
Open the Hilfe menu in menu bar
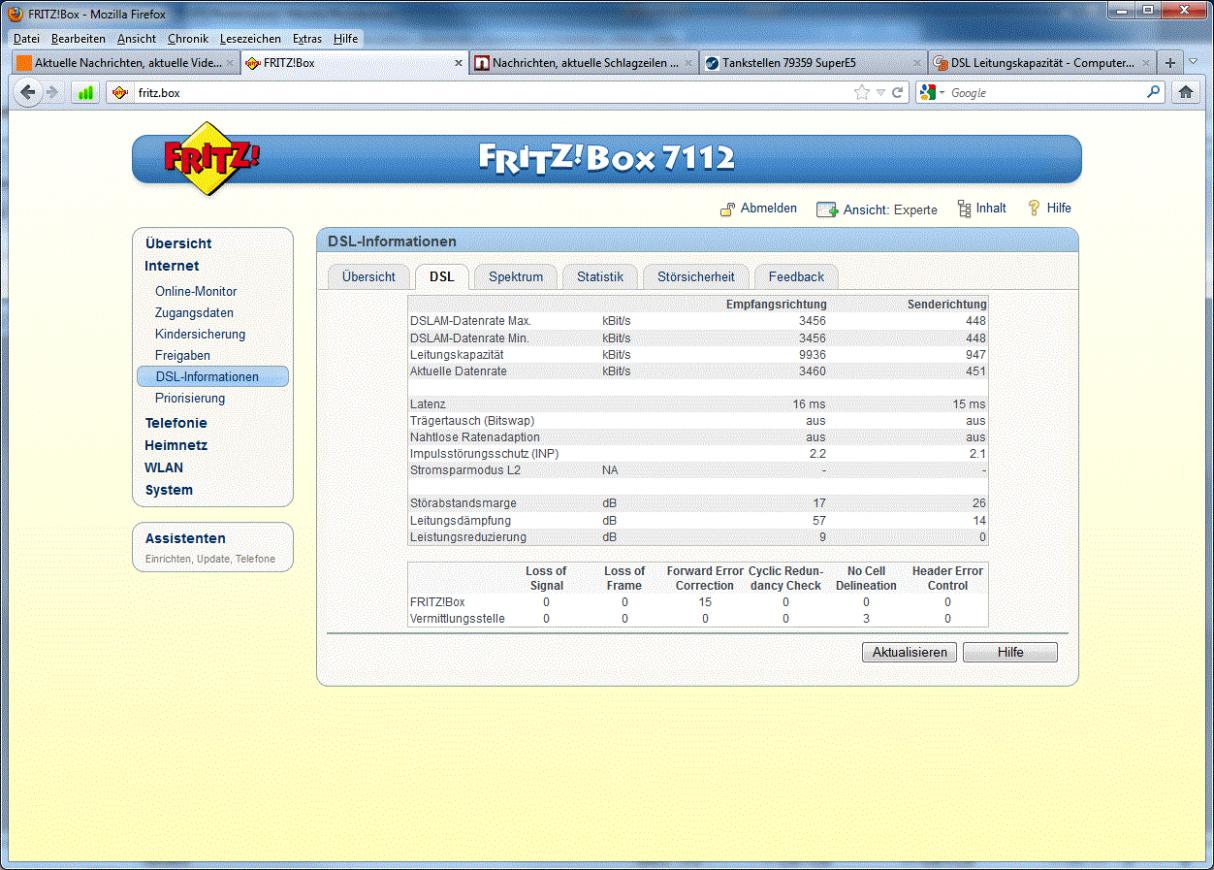346,39
